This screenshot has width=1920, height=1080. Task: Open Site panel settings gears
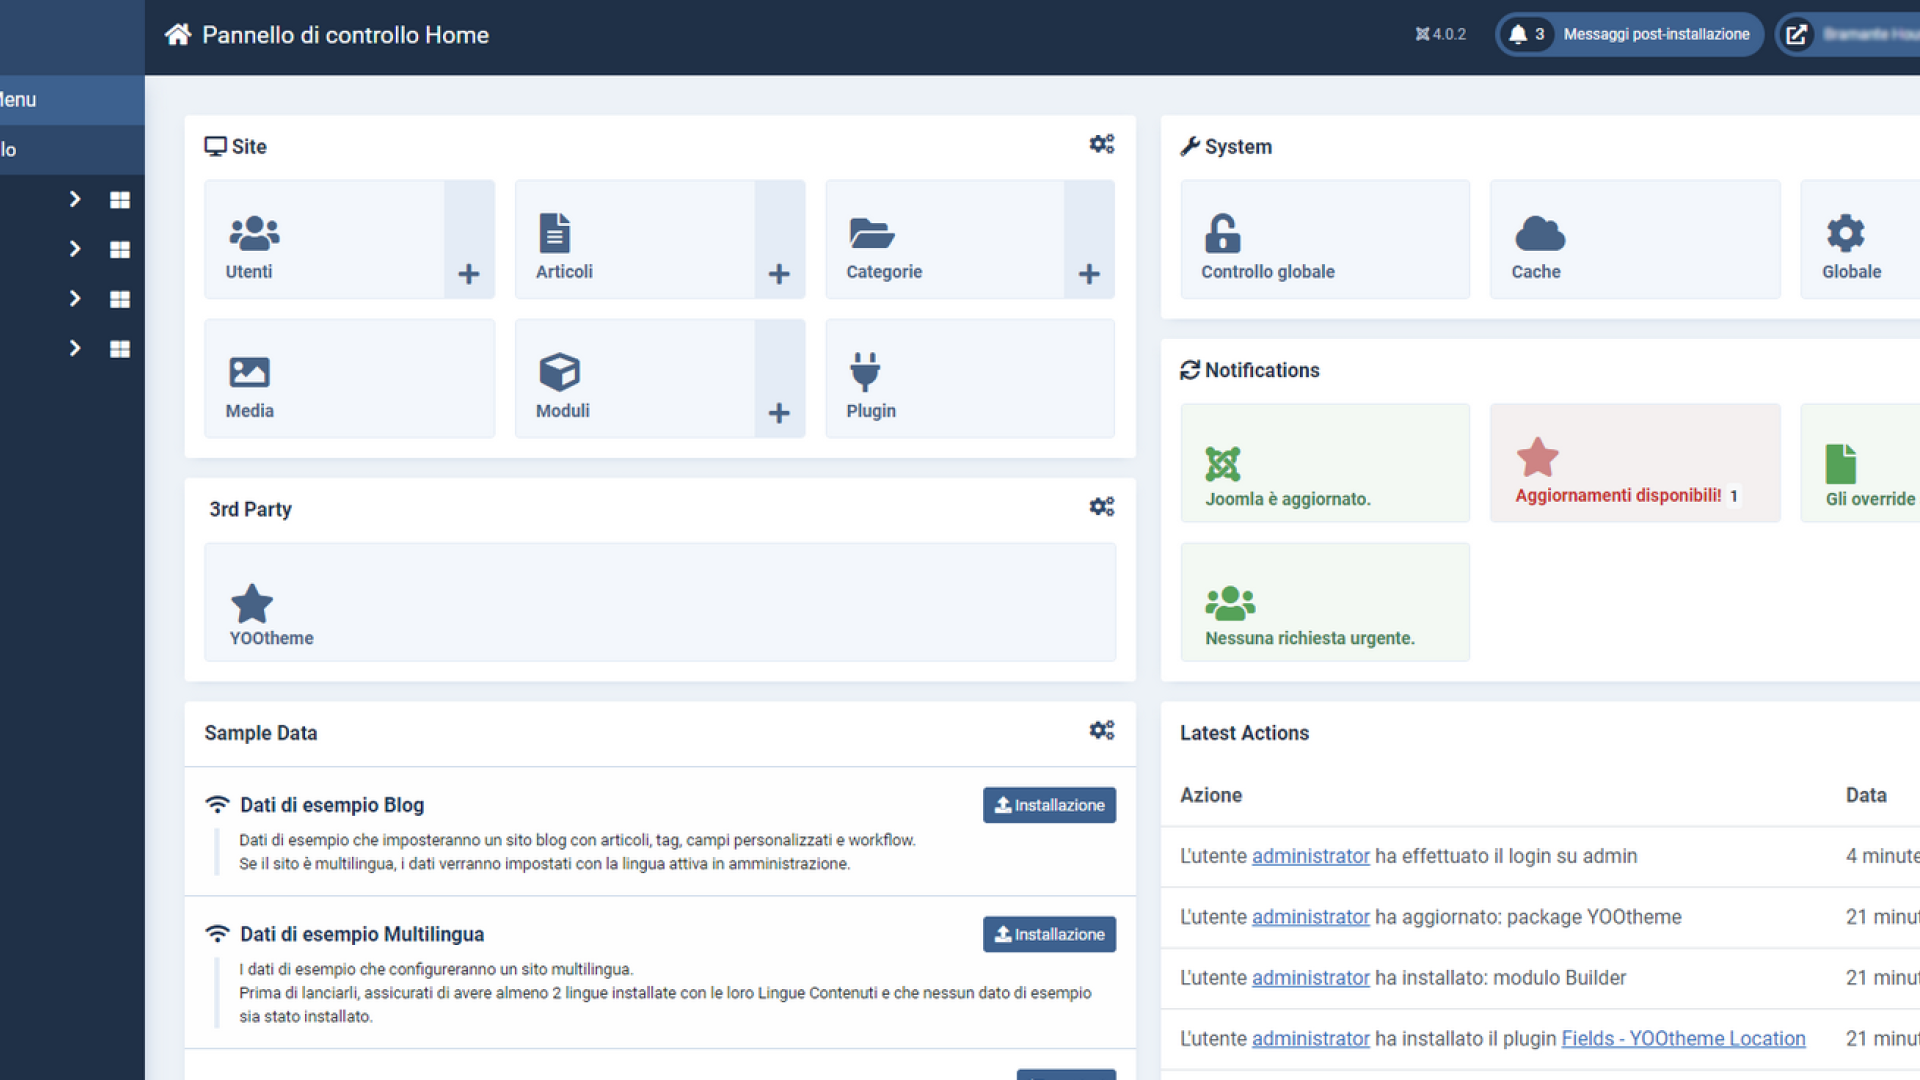pyautogui.click(x=1102, y=145)
